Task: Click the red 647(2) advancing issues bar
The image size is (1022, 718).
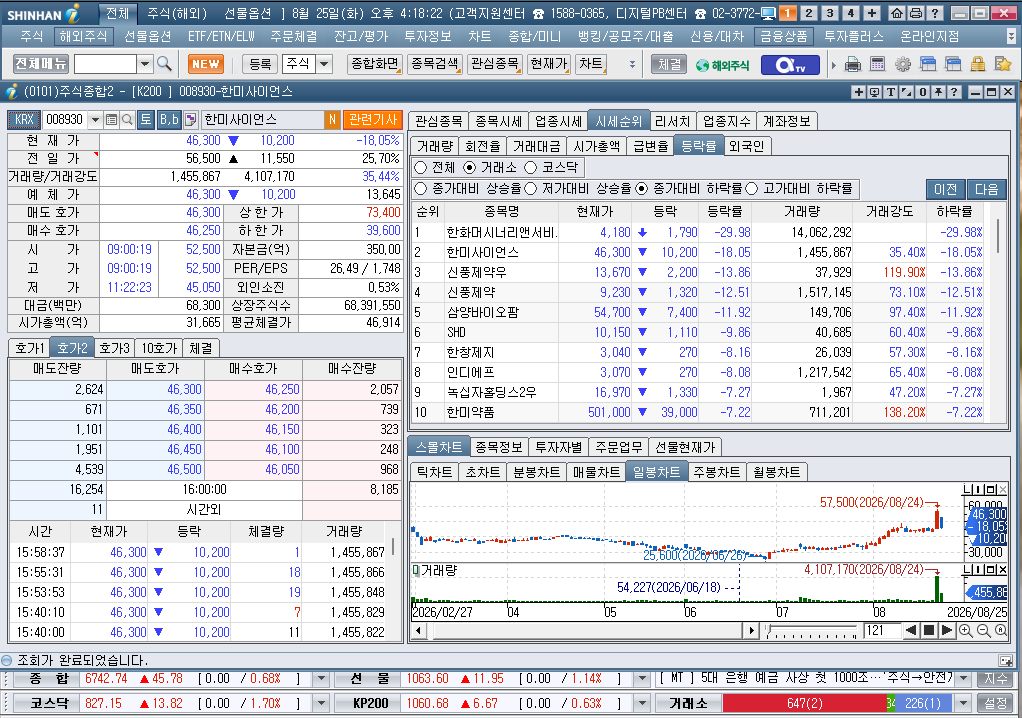Action: click(804, 704)
